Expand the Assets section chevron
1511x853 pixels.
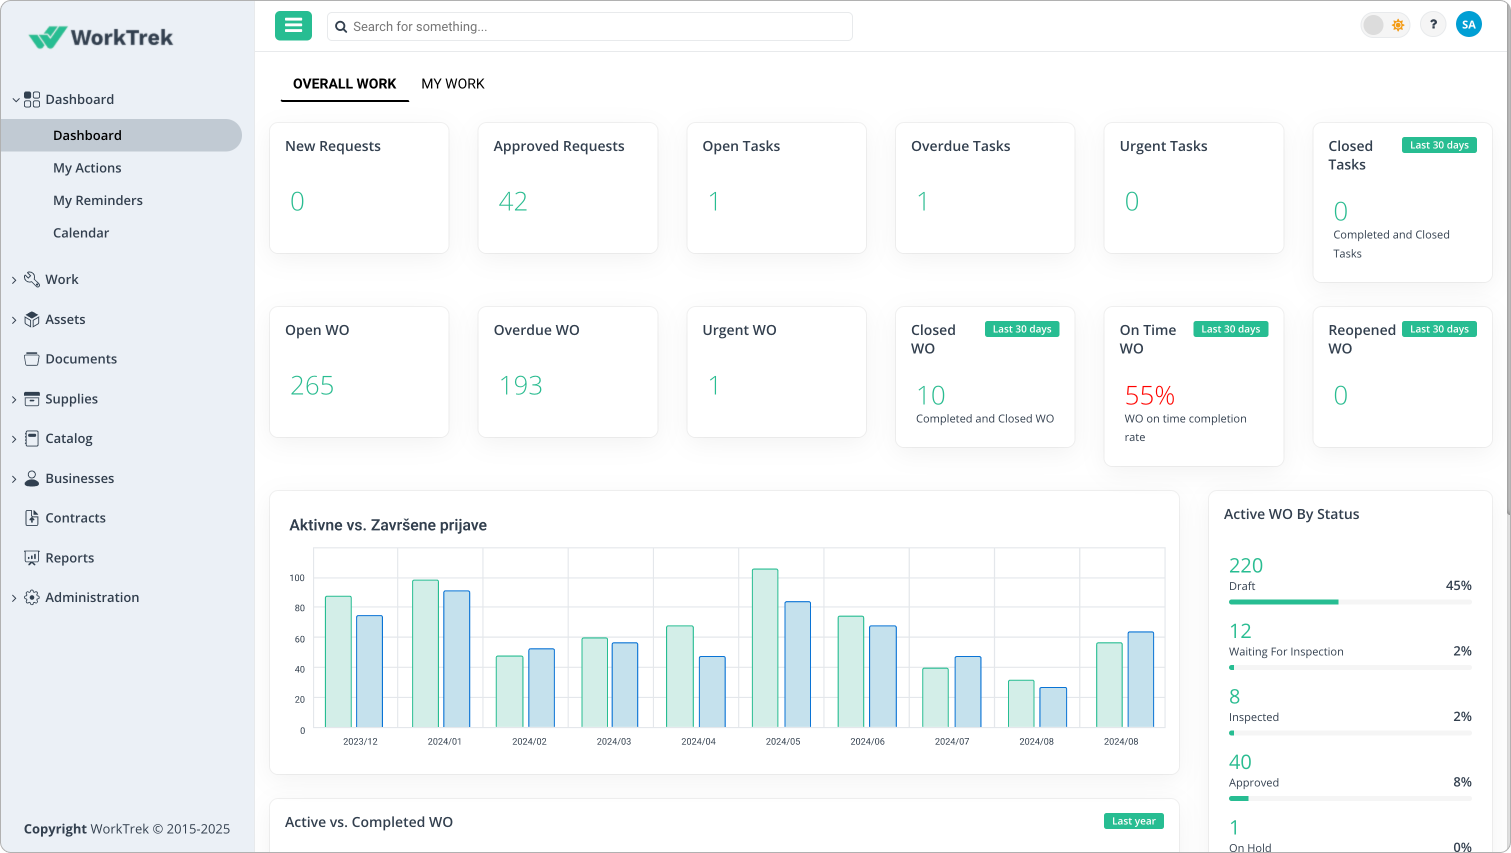[14, 320]
